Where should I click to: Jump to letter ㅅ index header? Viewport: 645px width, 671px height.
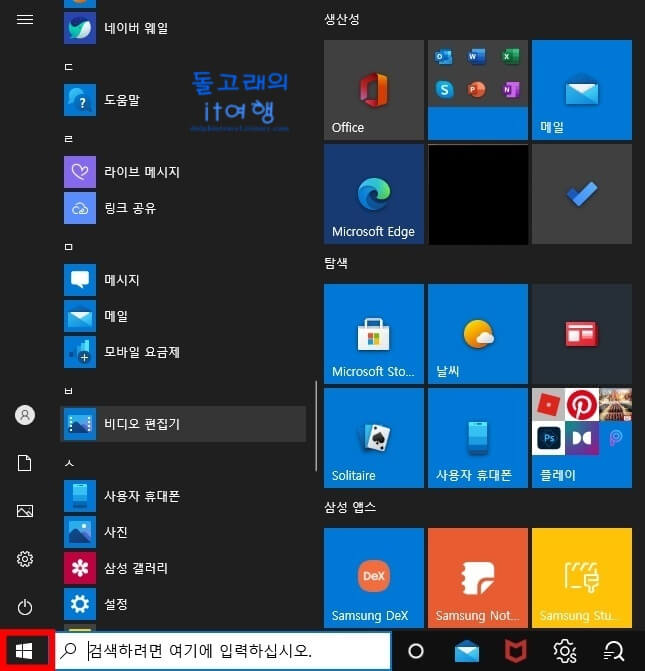[x=69, y=463]
